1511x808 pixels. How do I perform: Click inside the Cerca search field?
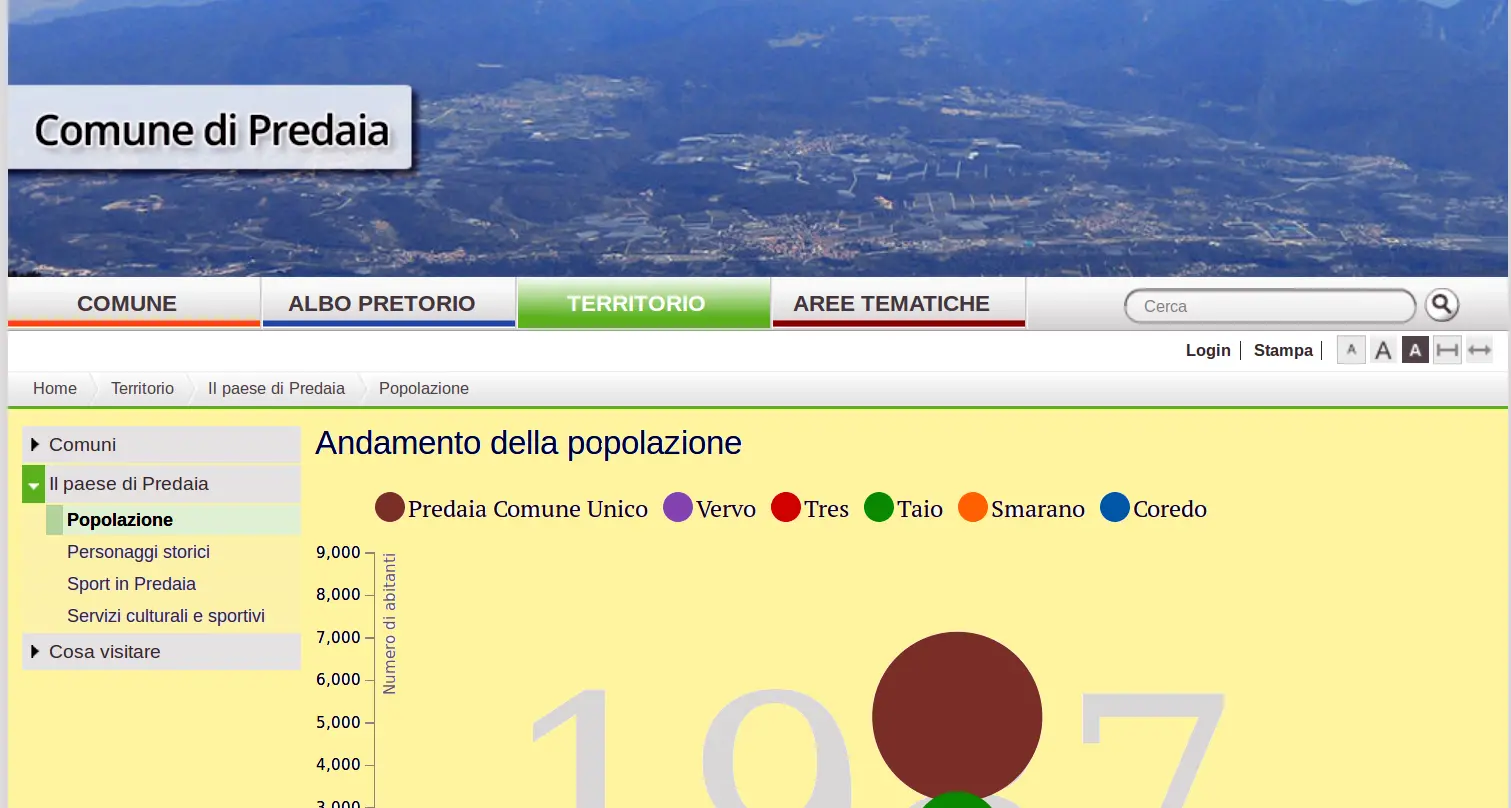point(1270,306)
